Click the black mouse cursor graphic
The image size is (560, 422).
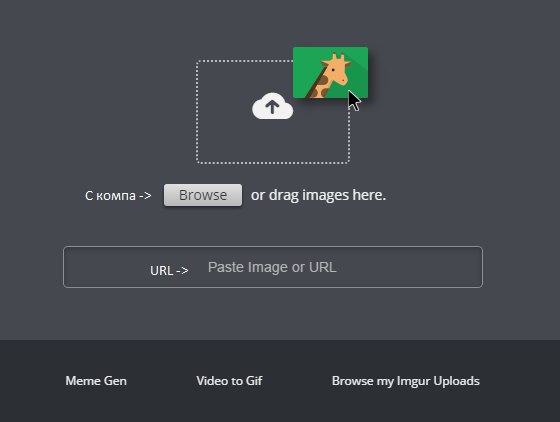tap(354, 101)
